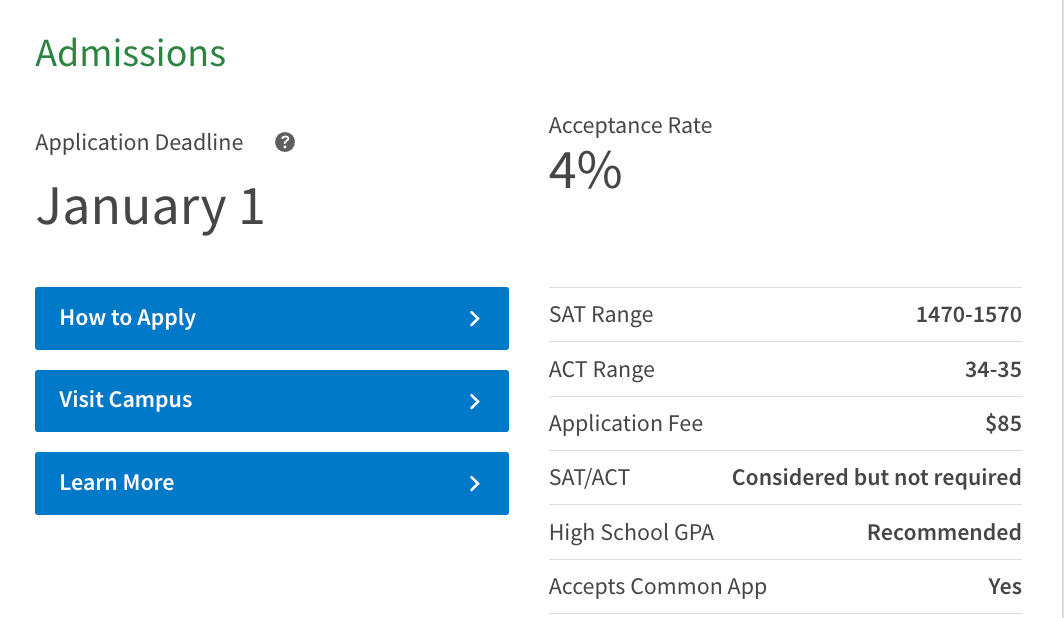The image size is (1064, 618).
Task: Click the How to Apply chevron arrow
Action: 475,319
